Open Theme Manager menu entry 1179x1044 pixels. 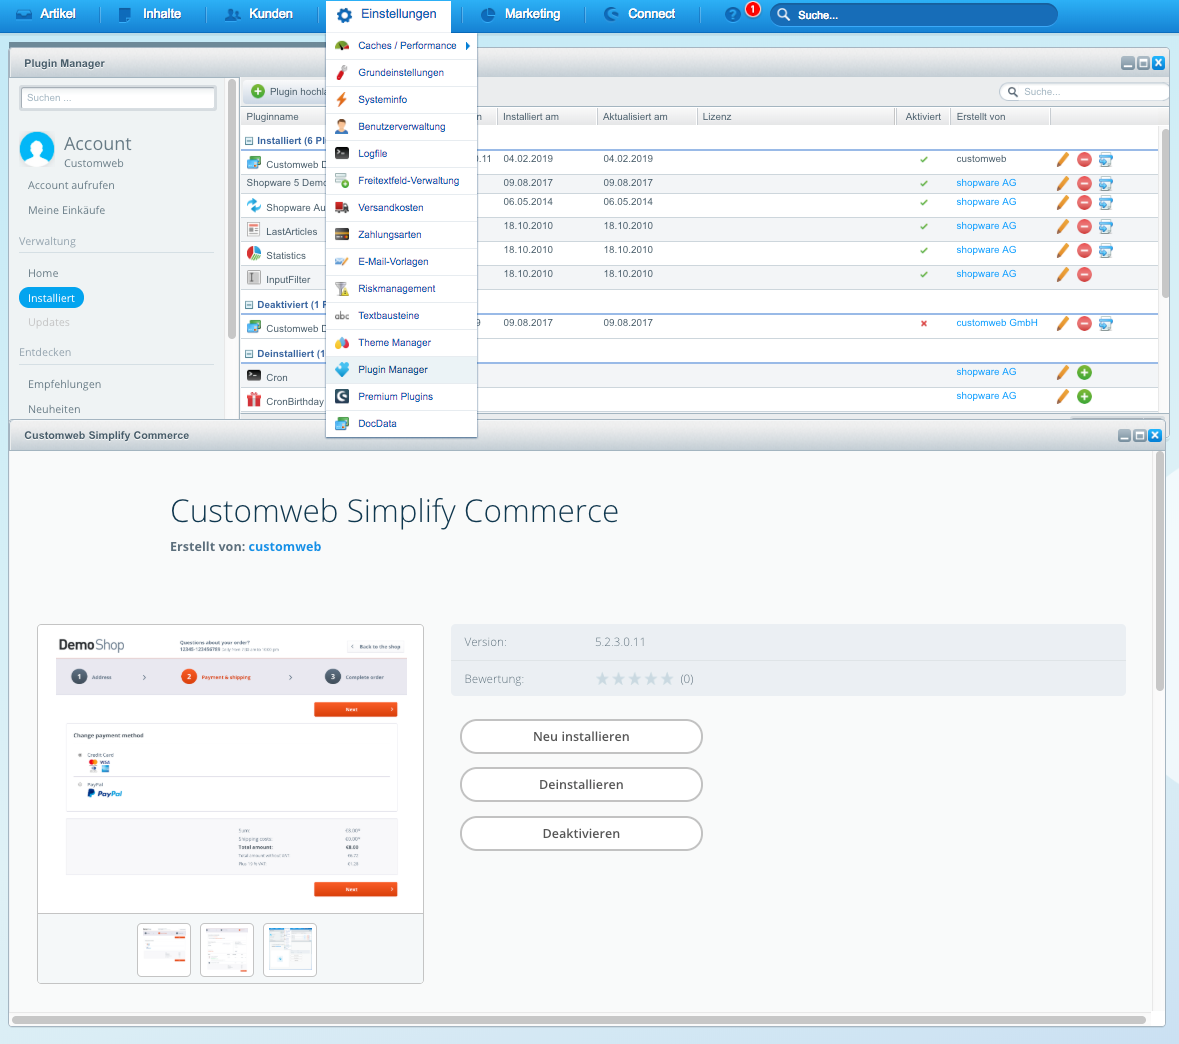coord(402,343)
